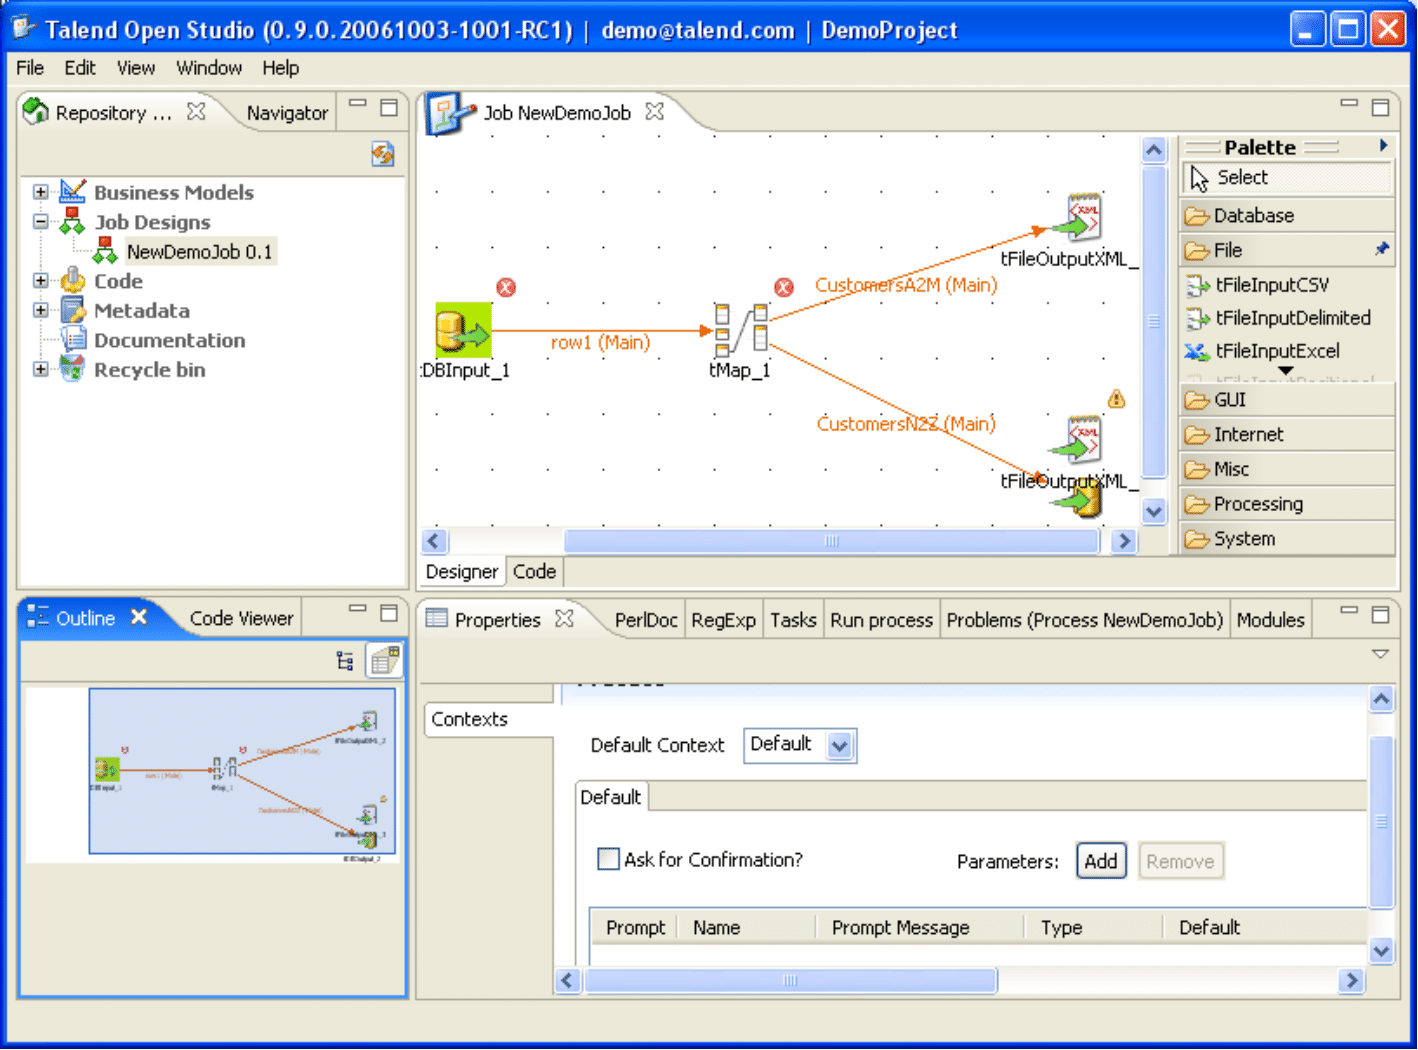The width and height of the screenshot is (1418, 1050).
Task: Open the Window menu
Action: tap(208, 67)
